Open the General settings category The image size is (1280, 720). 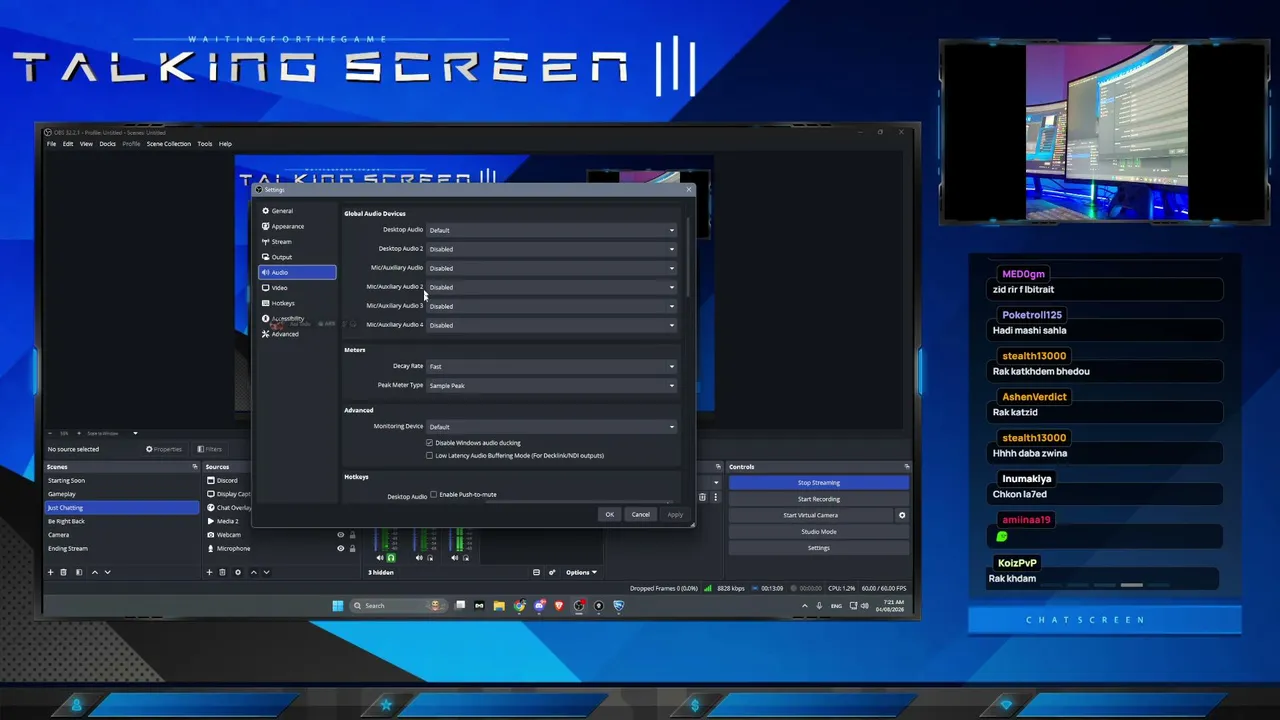point(297,211)
